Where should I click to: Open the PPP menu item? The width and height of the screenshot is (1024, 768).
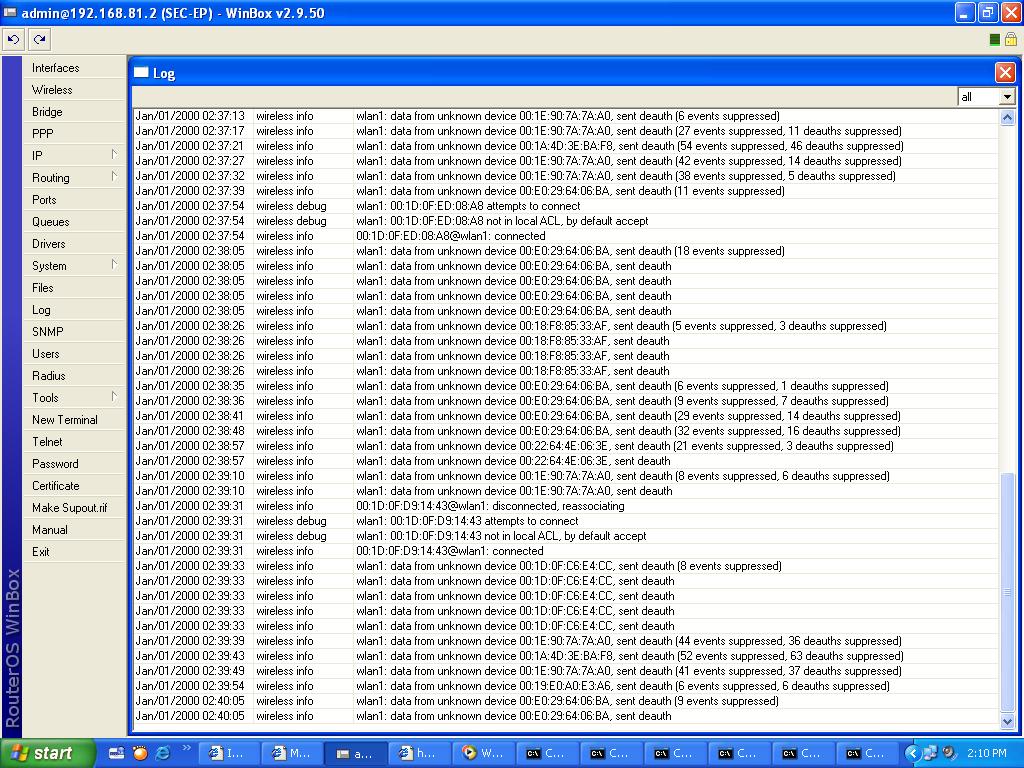(74, 134)
